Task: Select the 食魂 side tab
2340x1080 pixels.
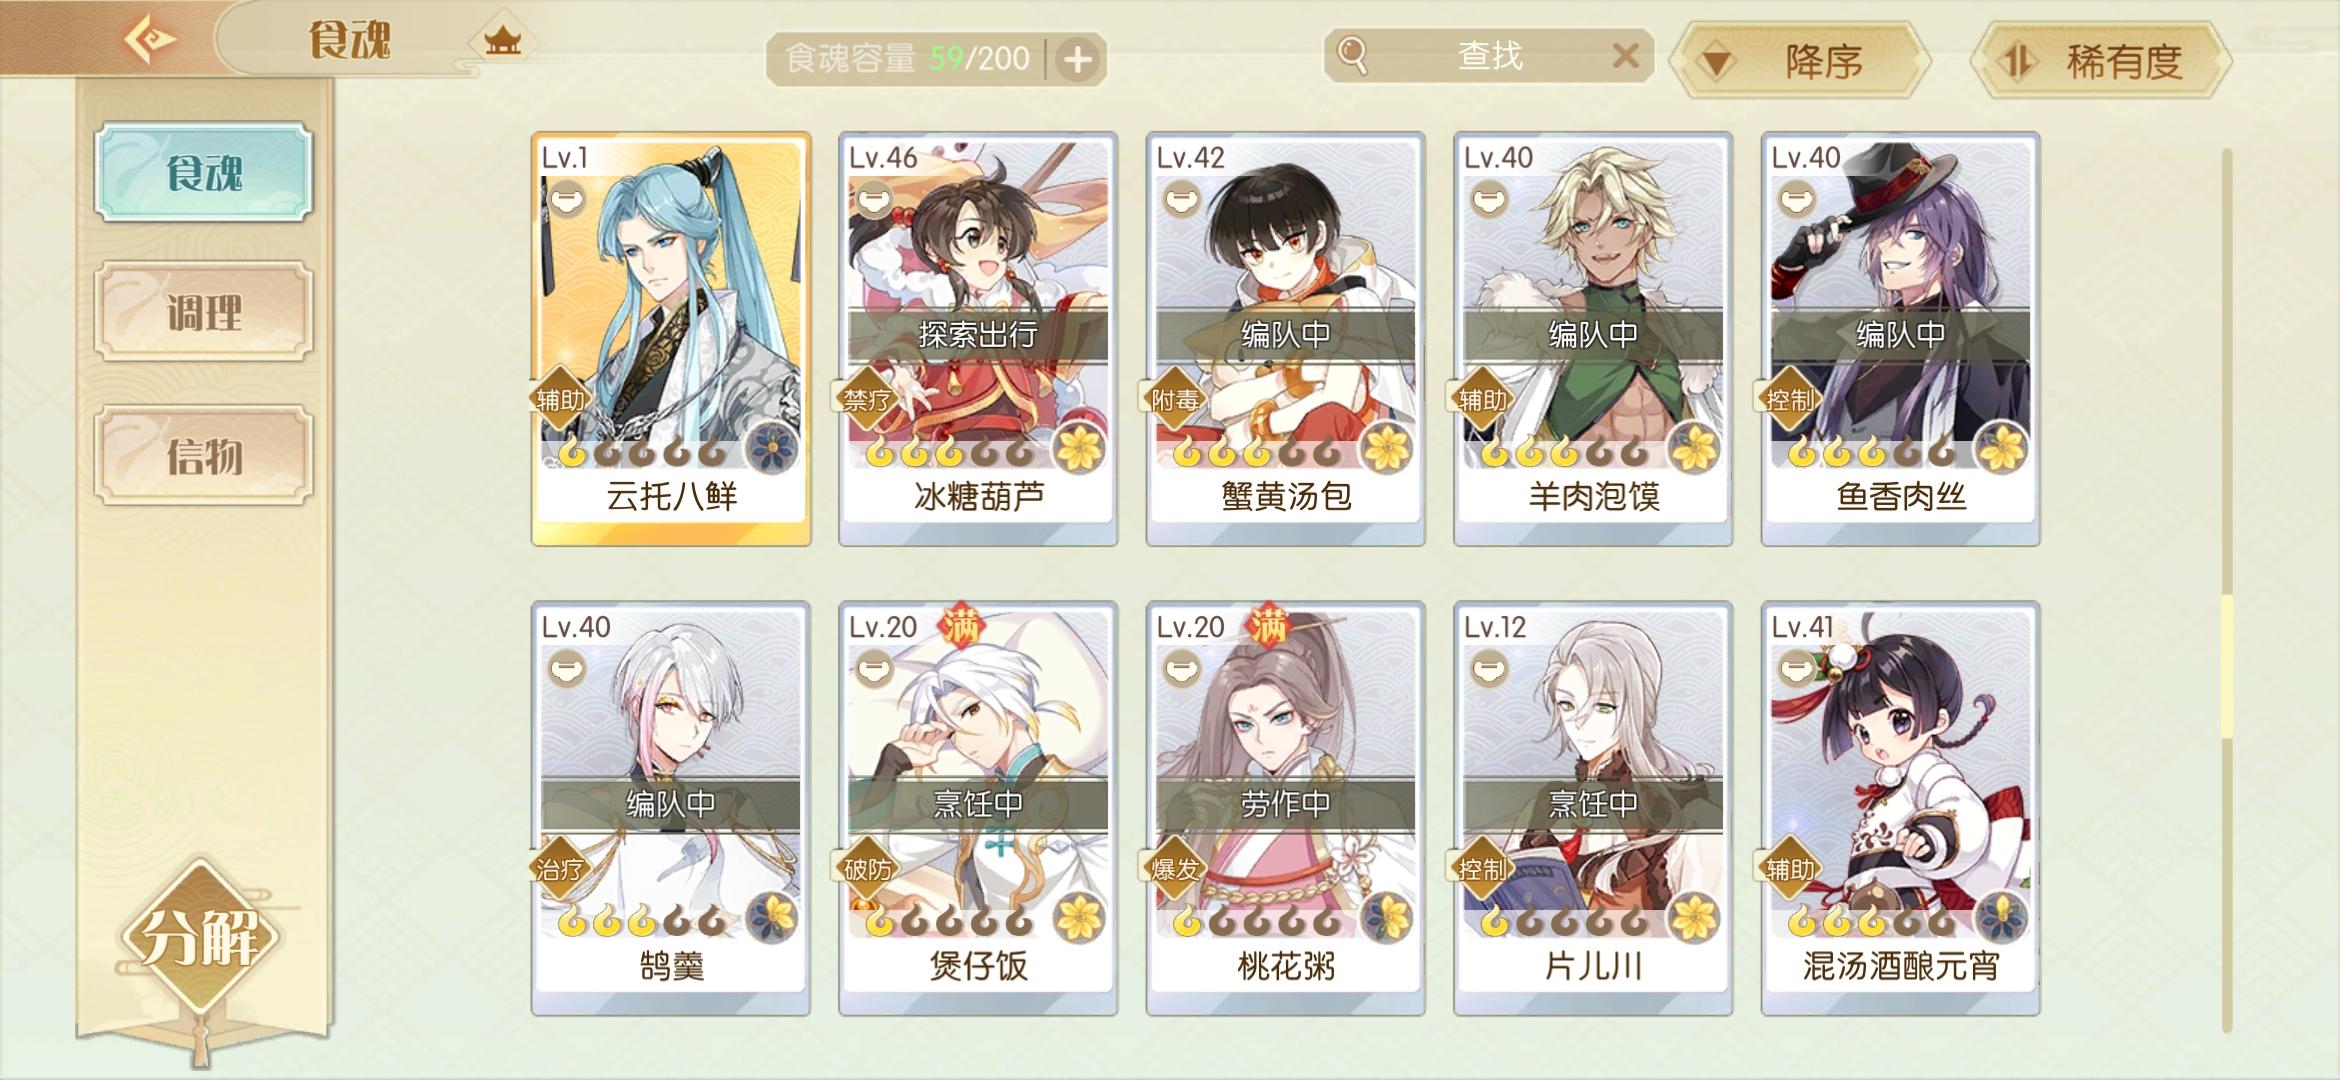Action: pyautogui.click(x=204, y=172)
